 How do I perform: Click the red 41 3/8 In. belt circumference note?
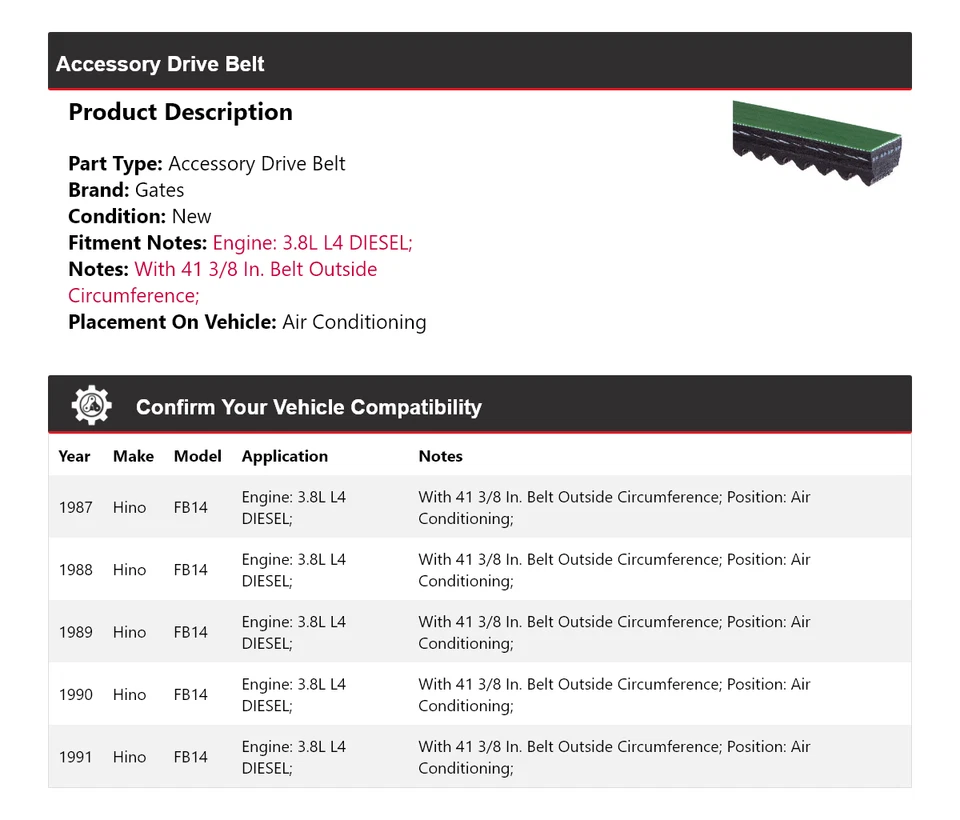click(255, 270)
